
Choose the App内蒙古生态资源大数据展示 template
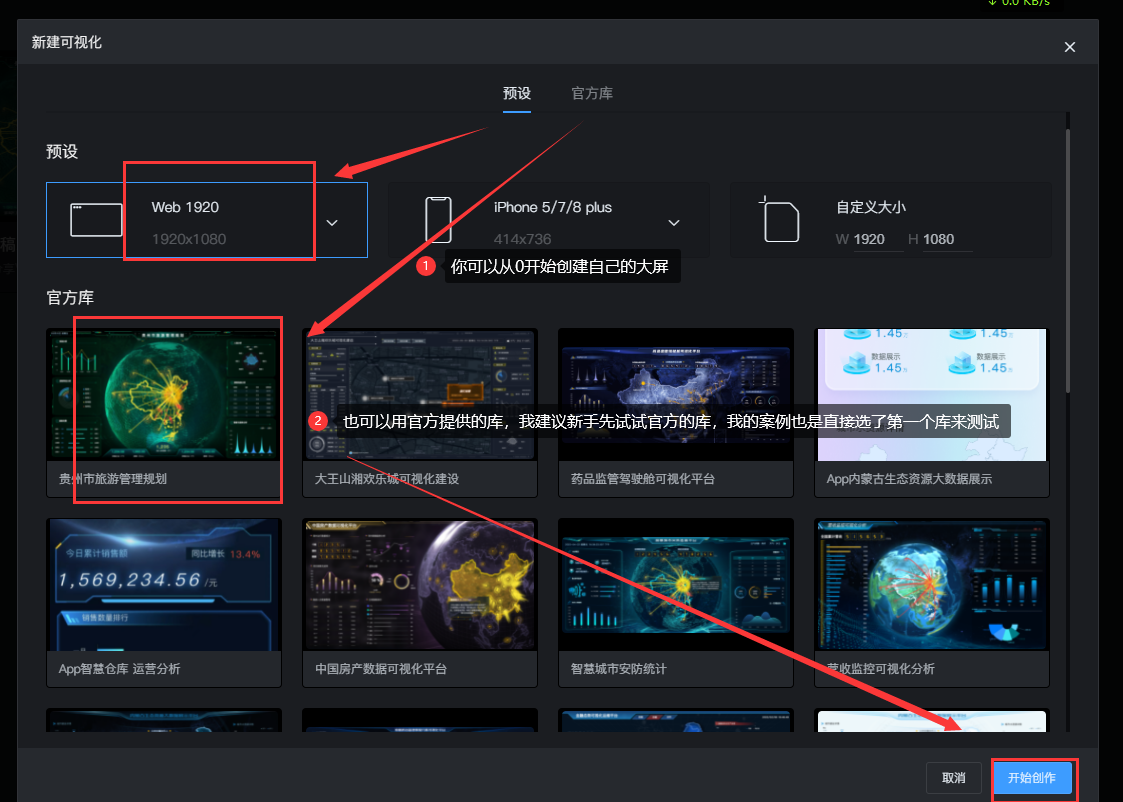(x=932, y=412)
